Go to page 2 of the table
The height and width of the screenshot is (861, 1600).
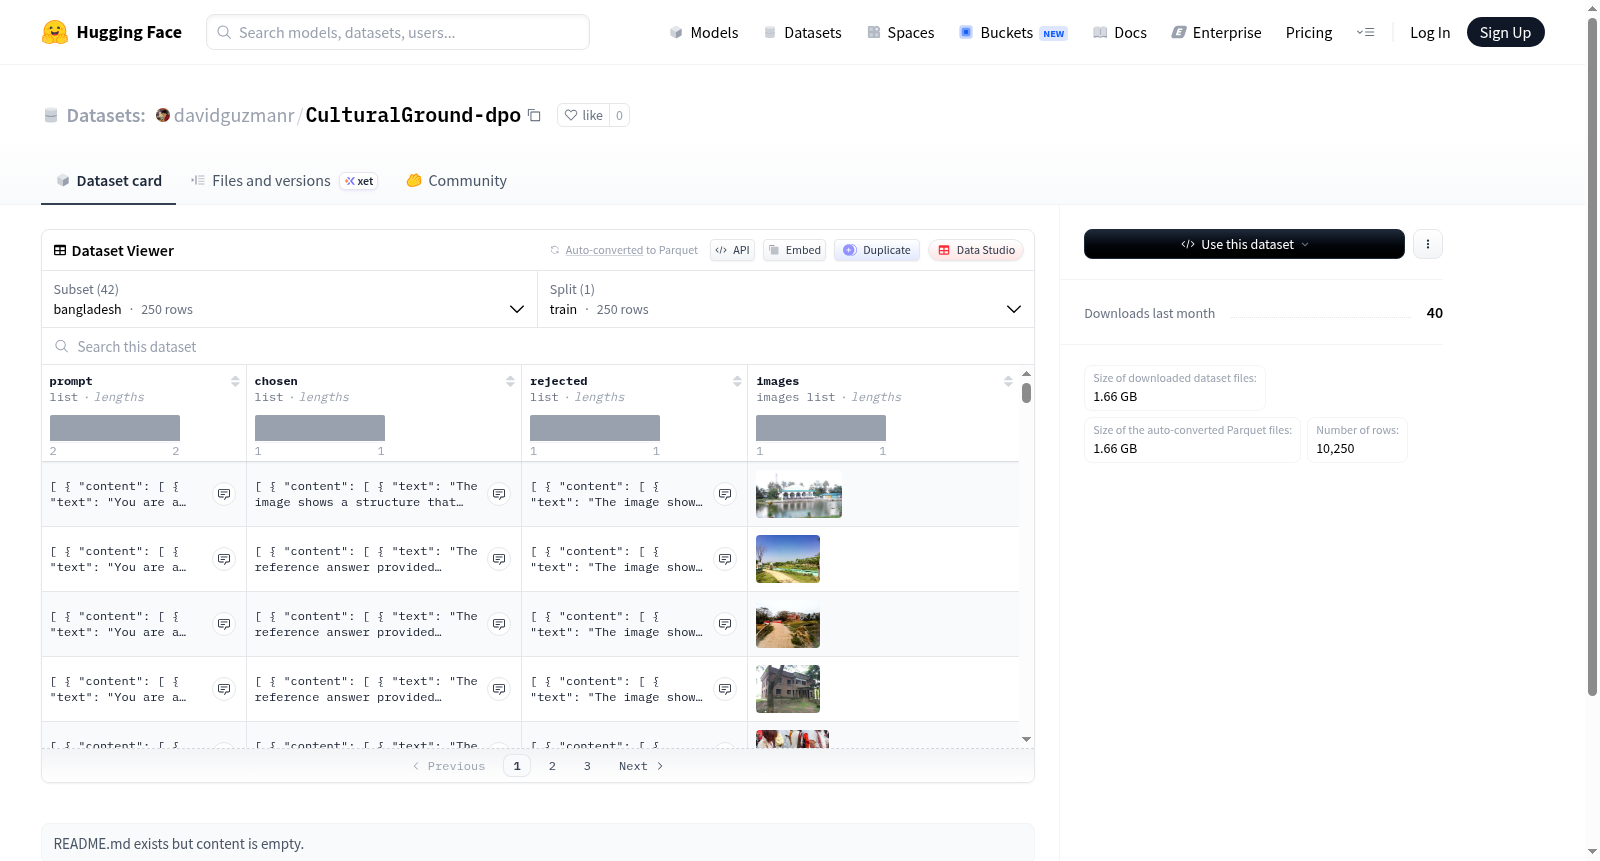click(552, 766)
